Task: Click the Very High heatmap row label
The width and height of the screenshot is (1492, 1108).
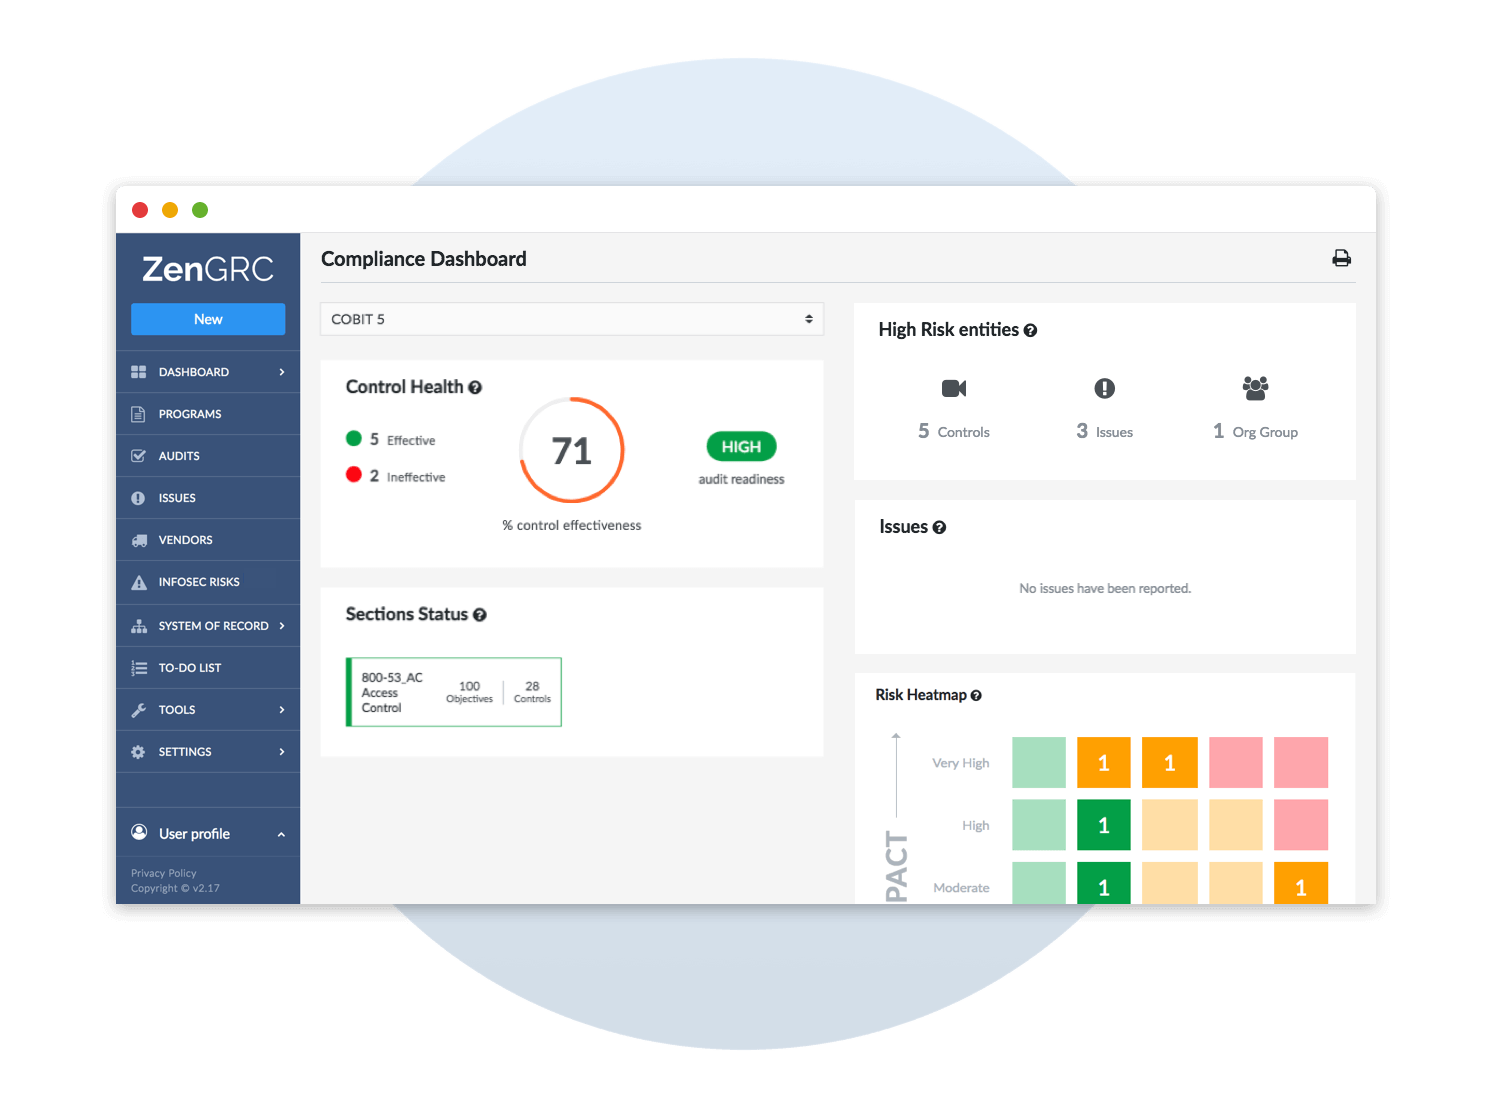Action: (961, 763)
